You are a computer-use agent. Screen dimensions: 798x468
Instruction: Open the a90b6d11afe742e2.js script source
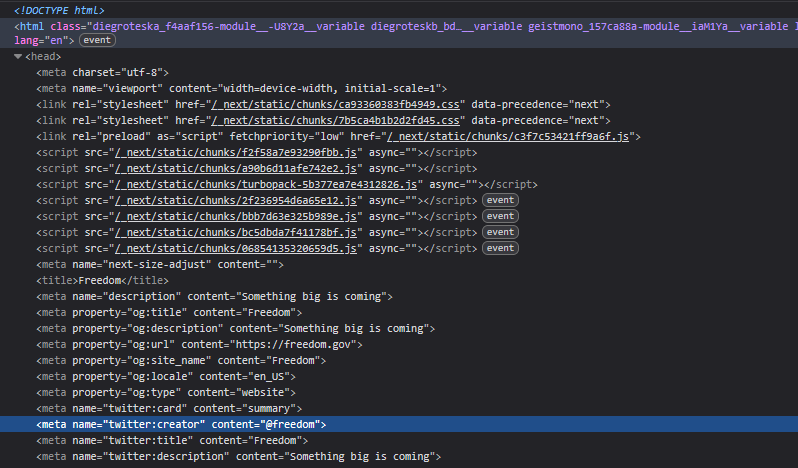pos(236,168)
